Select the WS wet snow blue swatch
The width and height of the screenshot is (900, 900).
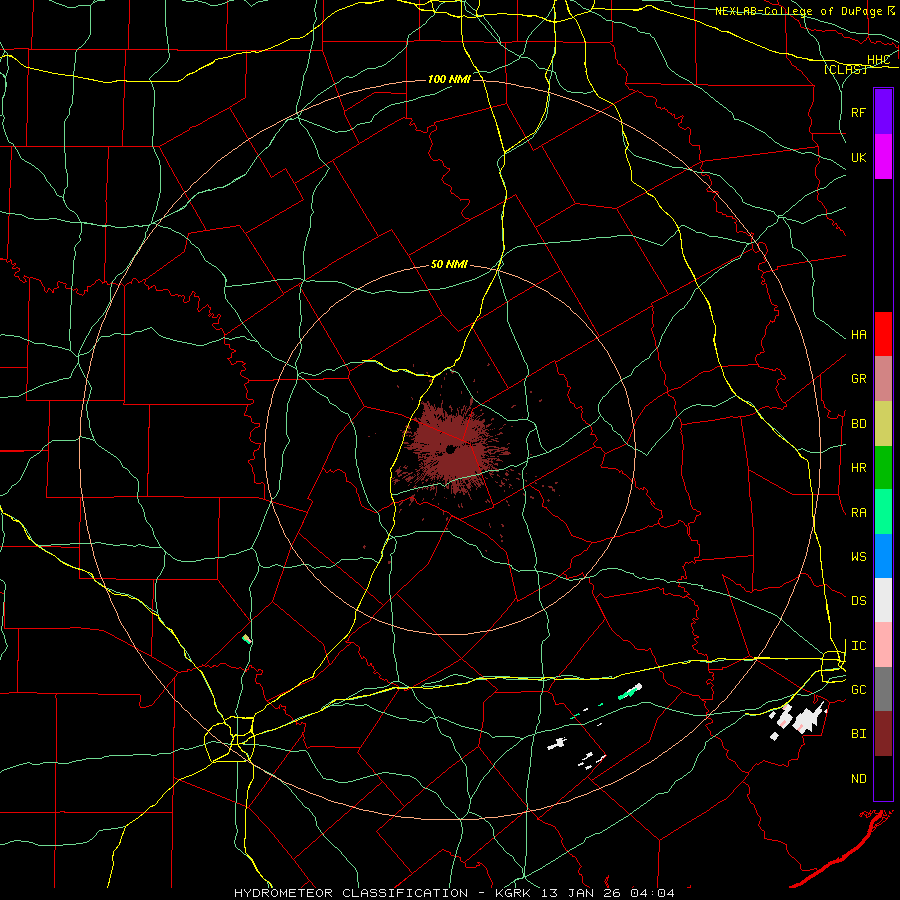[883, 556]
